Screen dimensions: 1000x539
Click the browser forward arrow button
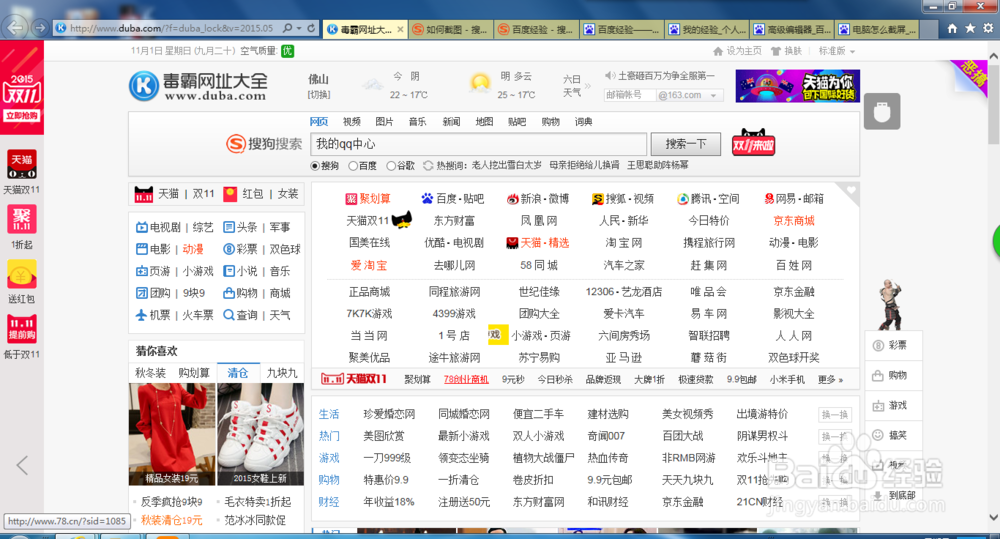(40, 28)
